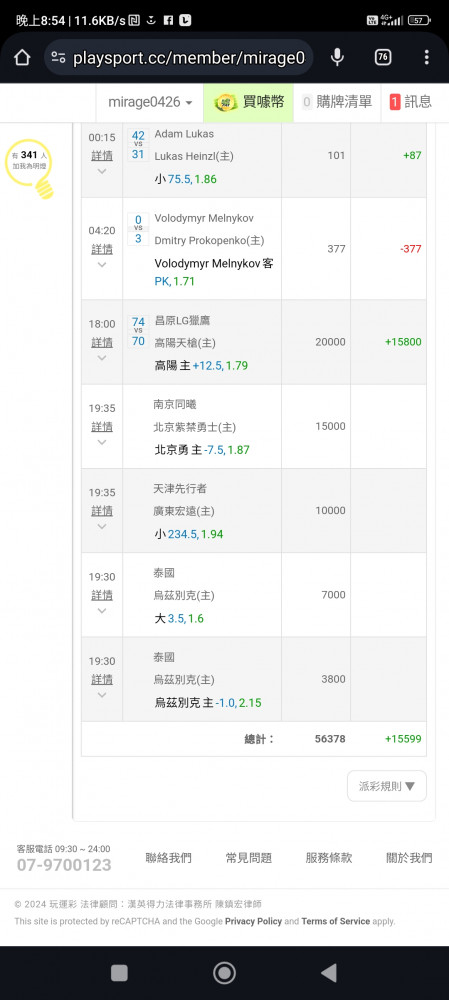The height and width of the screenshot is (1000, 449).
Task: Tap the site settings icon in address bar
Action: pyautogui.click(x=58, y=58)
